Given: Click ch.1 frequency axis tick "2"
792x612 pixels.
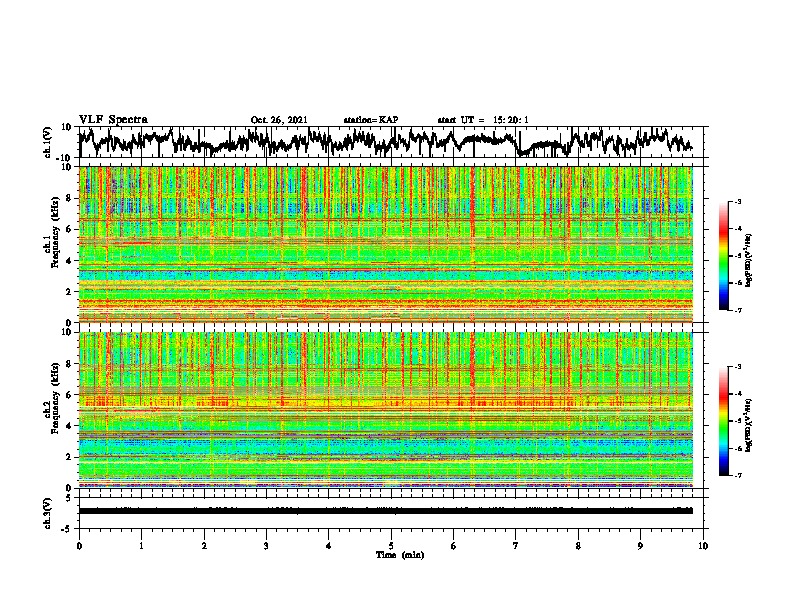Looking at the screenshot, I should click(70, 291).
